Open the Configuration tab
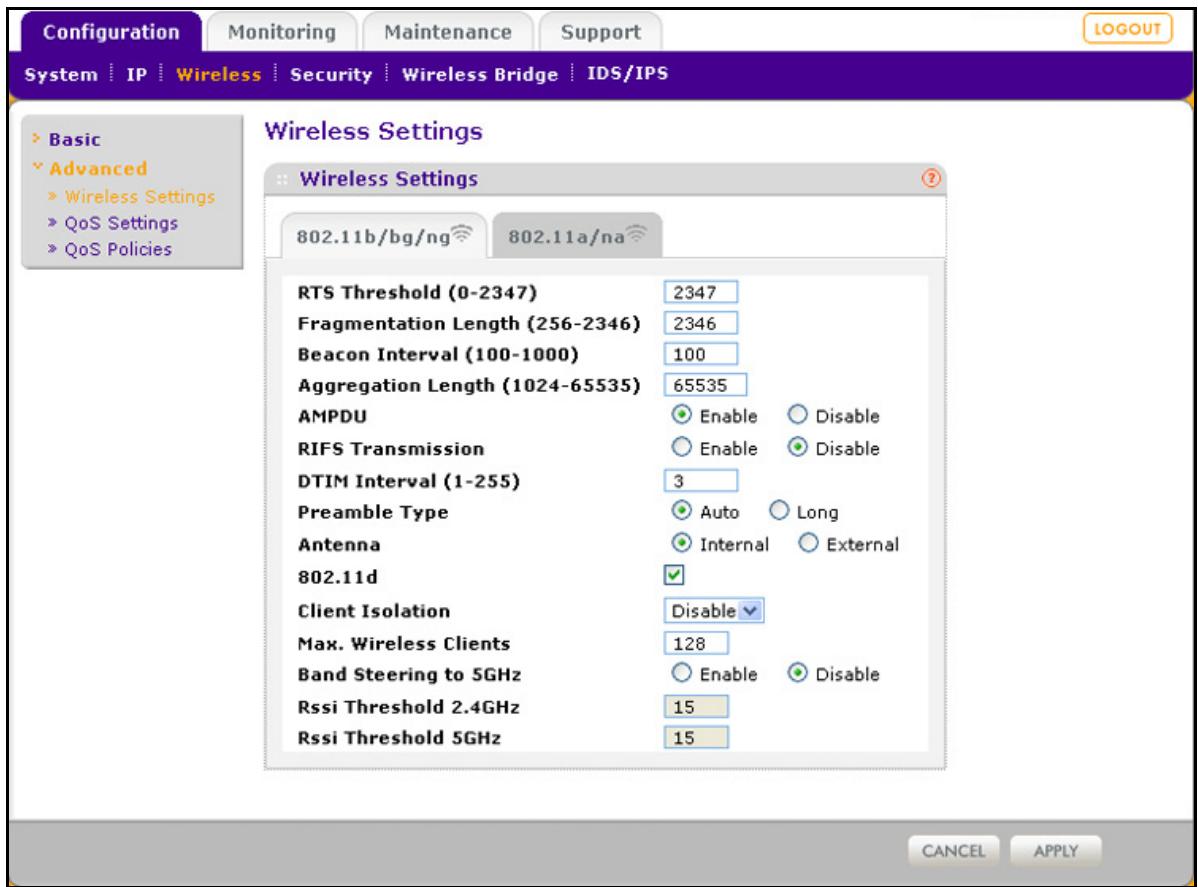Viewport: 1198px width, 887px height. pyautogui.click(x=112, y=32)
